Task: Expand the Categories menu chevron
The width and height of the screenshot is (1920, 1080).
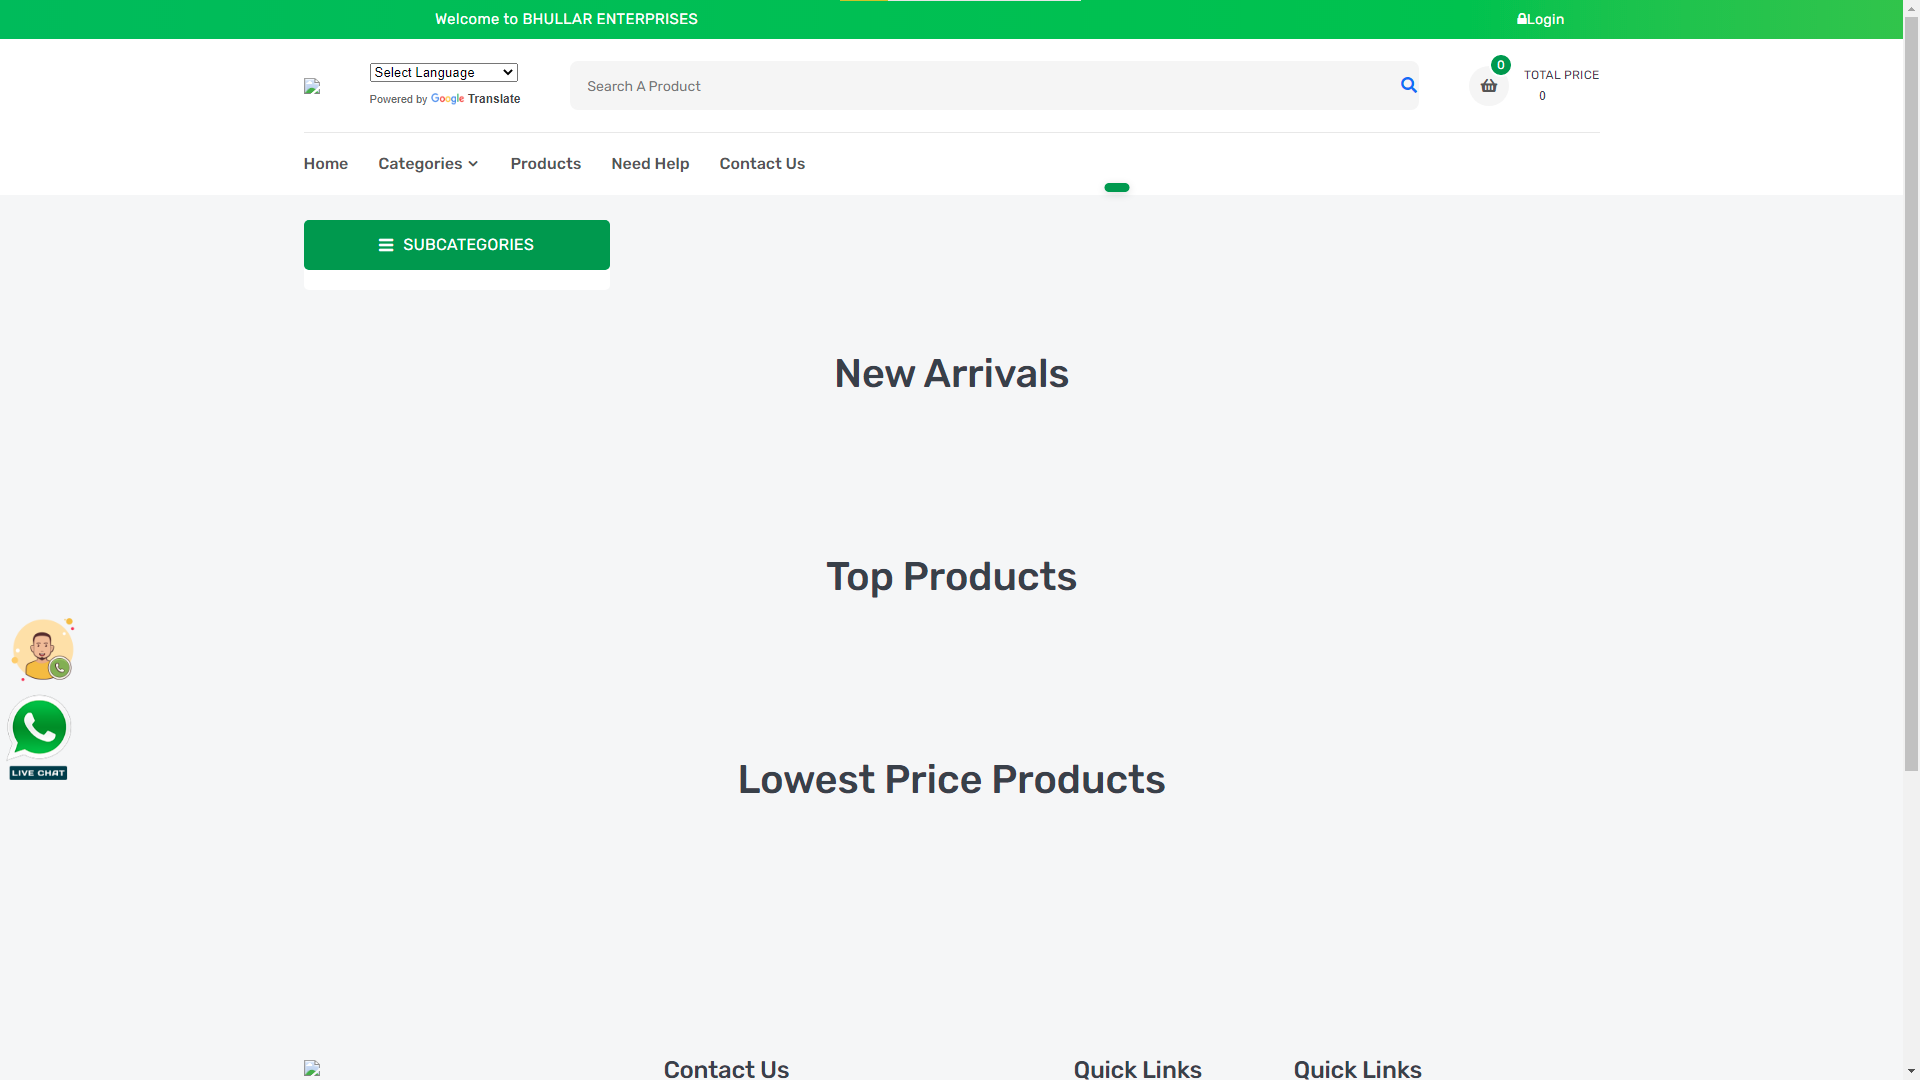Action: [x=473, y=164]
